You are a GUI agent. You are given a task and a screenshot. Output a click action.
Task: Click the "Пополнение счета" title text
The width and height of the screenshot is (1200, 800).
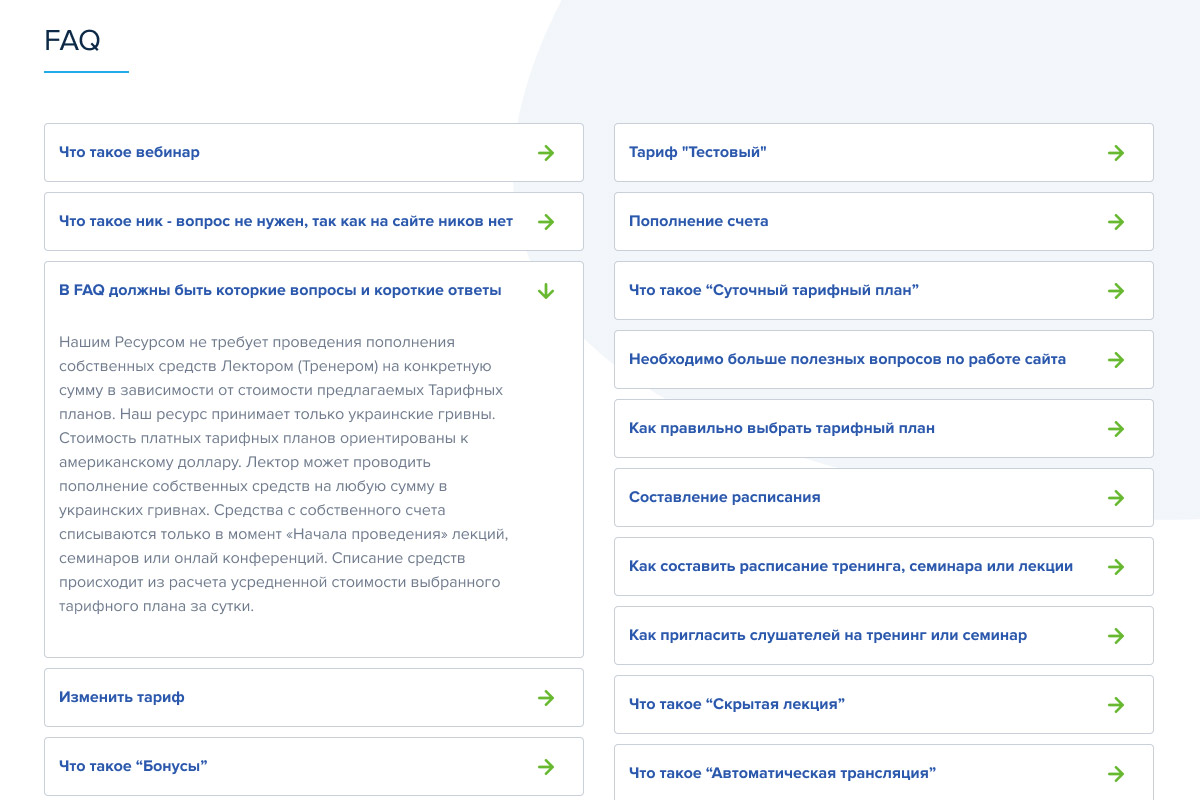click(x=698, y=222)
